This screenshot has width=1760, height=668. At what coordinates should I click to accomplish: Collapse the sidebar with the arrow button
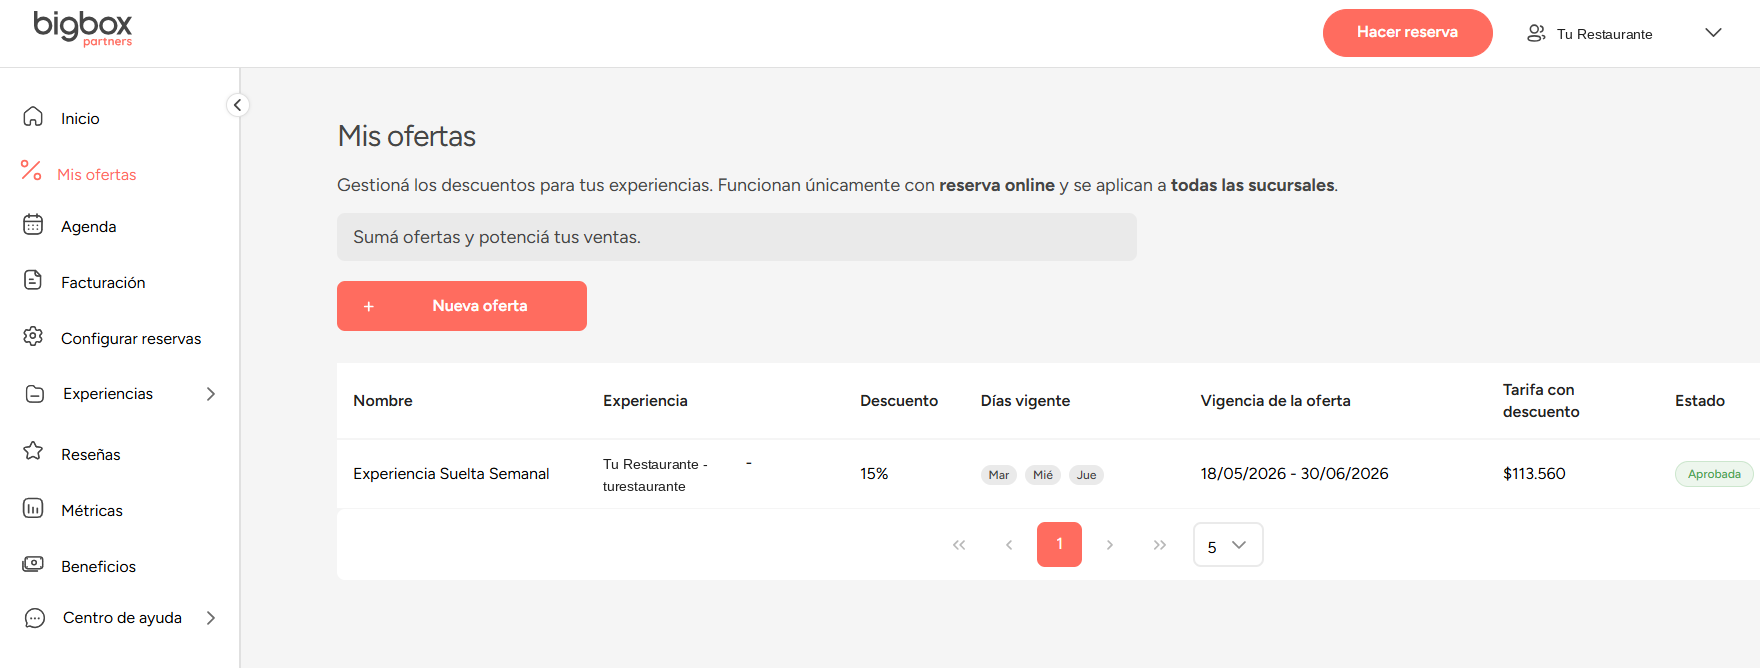[237, 105]
